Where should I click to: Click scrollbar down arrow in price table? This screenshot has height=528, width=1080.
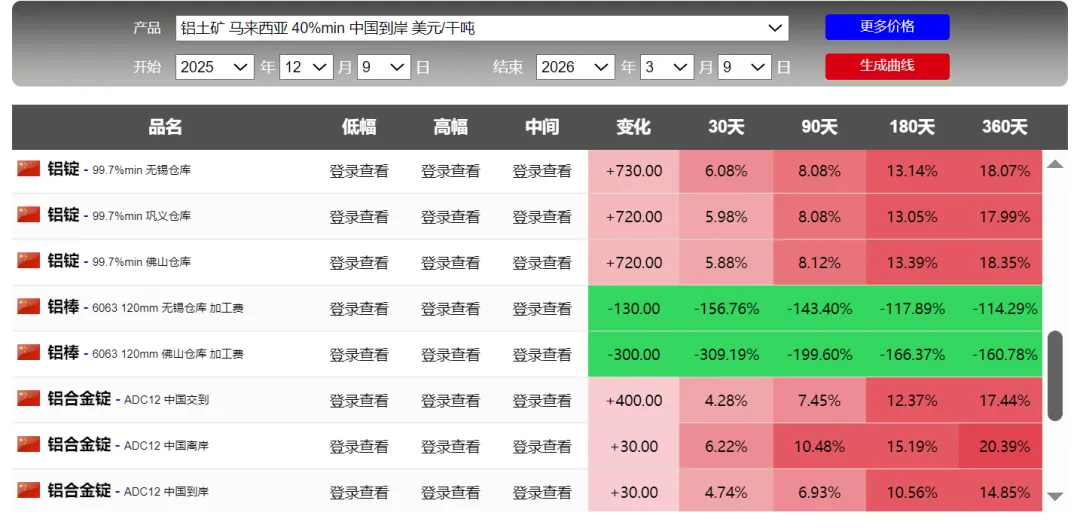coord(1055,496)
